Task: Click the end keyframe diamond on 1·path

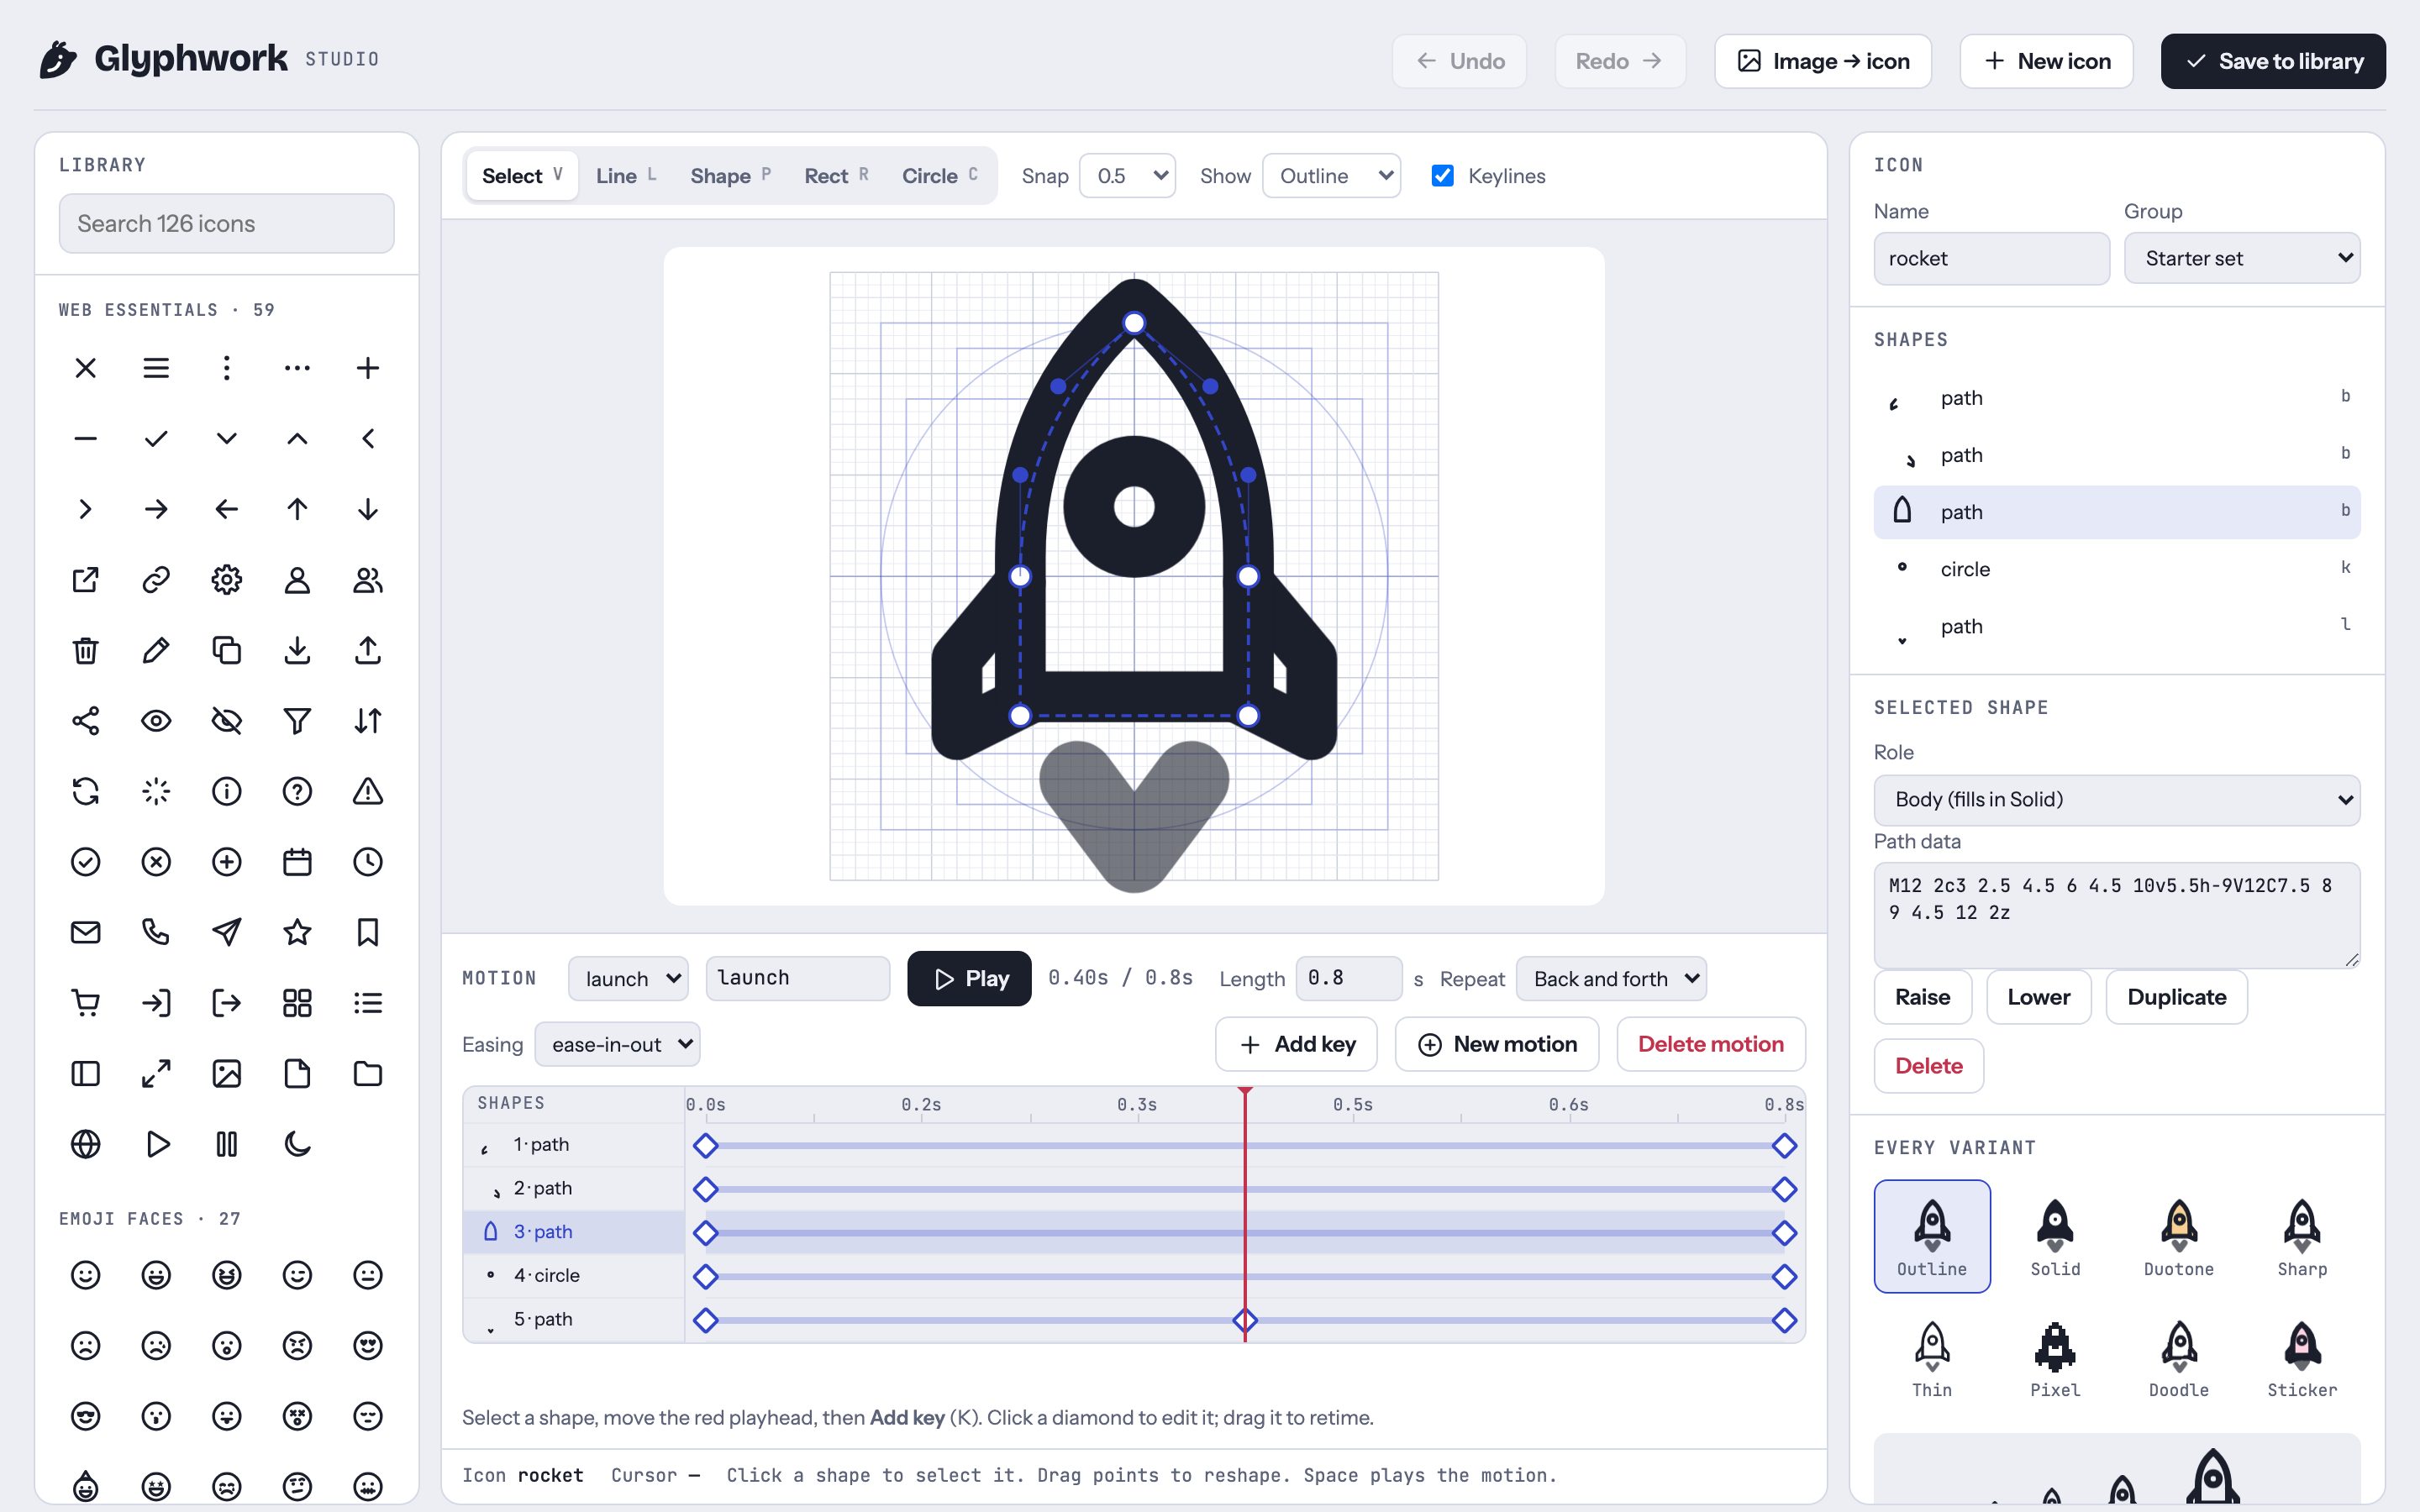Action: tap(1784, 1146)
